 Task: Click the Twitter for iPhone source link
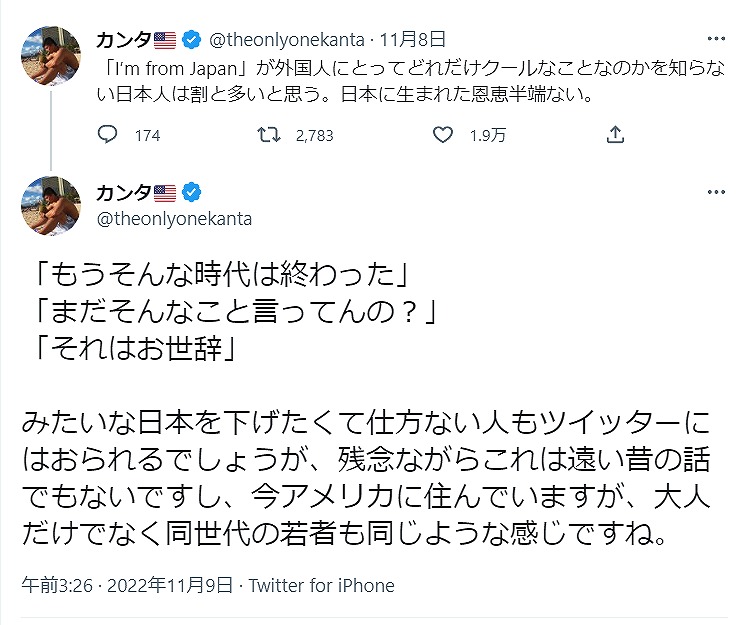(321, 586)
